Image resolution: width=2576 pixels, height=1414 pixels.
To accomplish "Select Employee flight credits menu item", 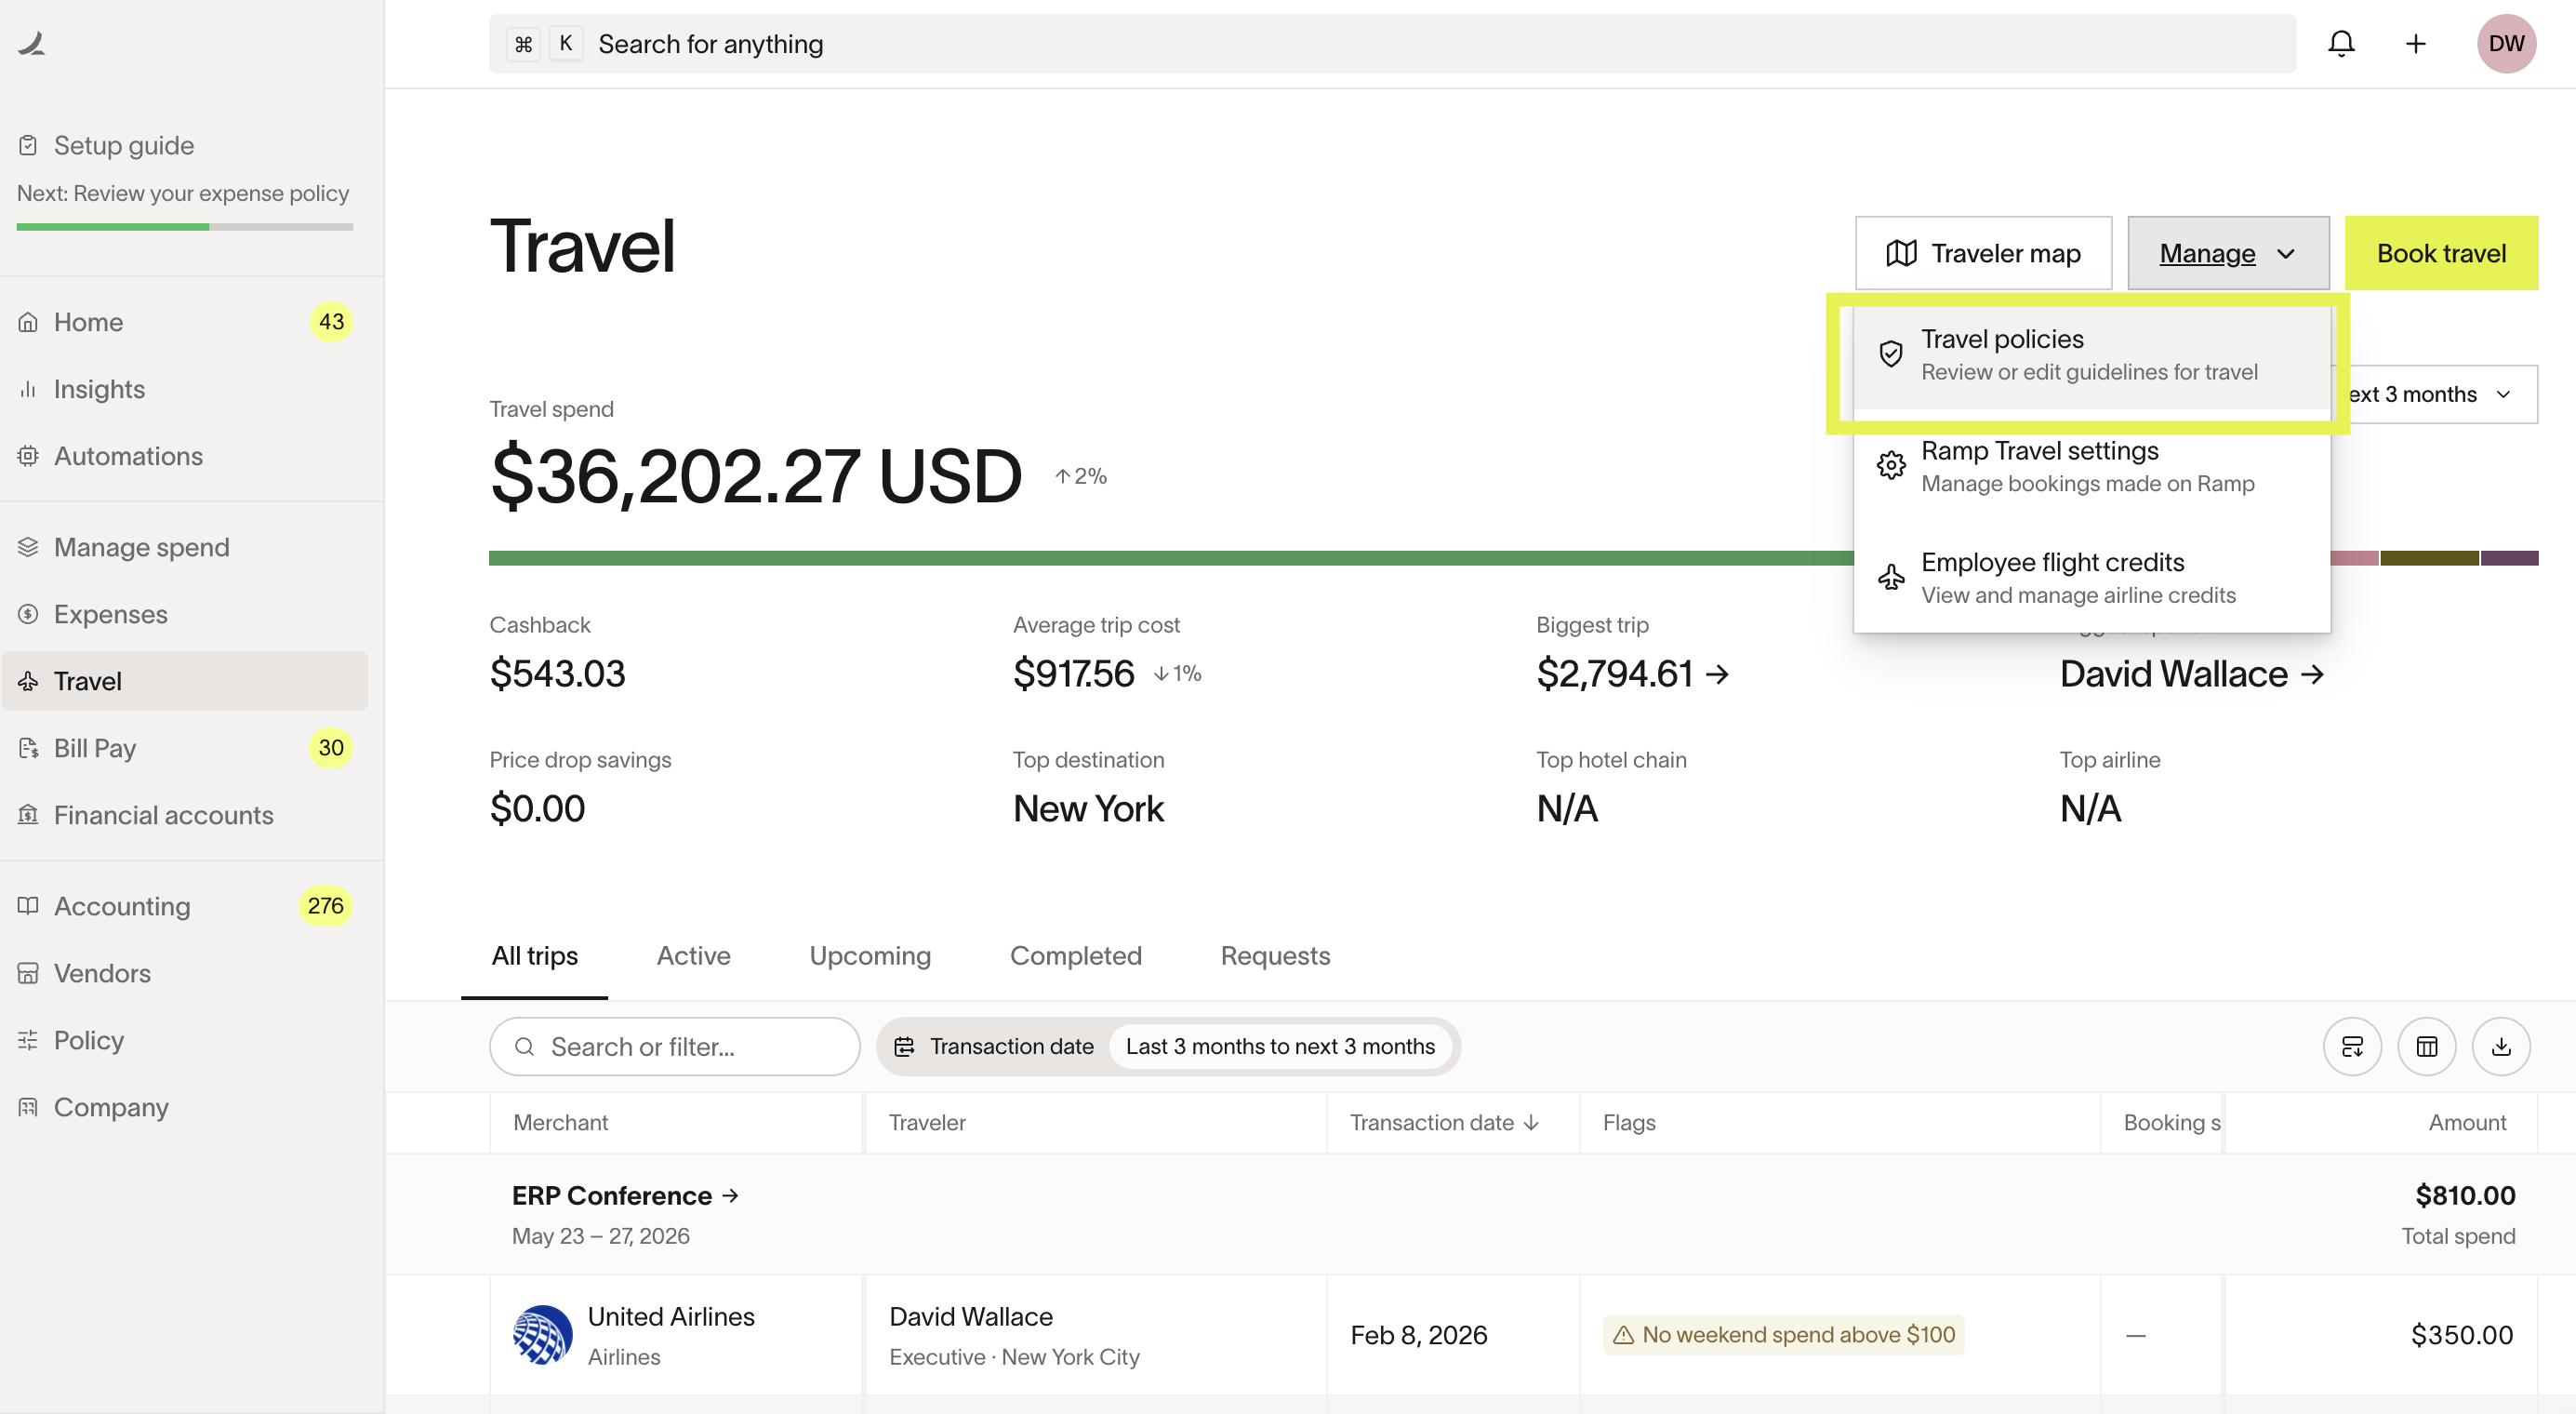I will [2091, 578].
